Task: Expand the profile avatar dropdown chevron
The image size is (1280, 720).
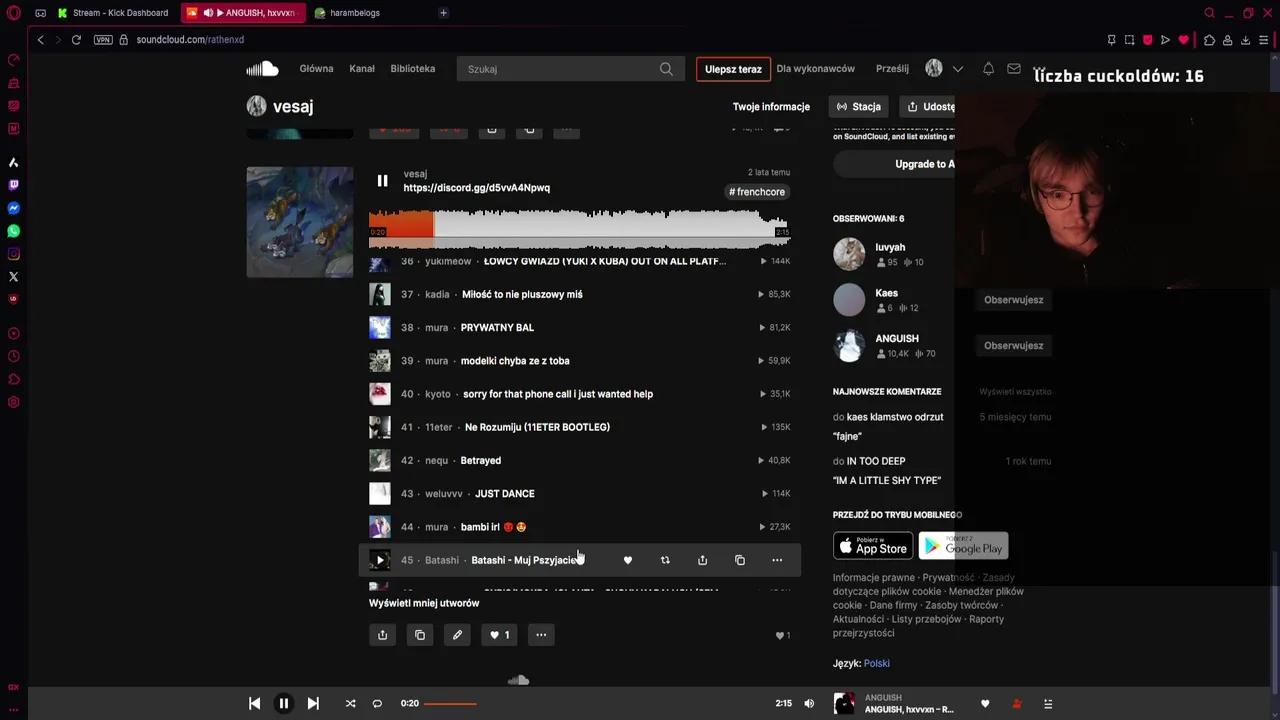Action: pos(958,69)
